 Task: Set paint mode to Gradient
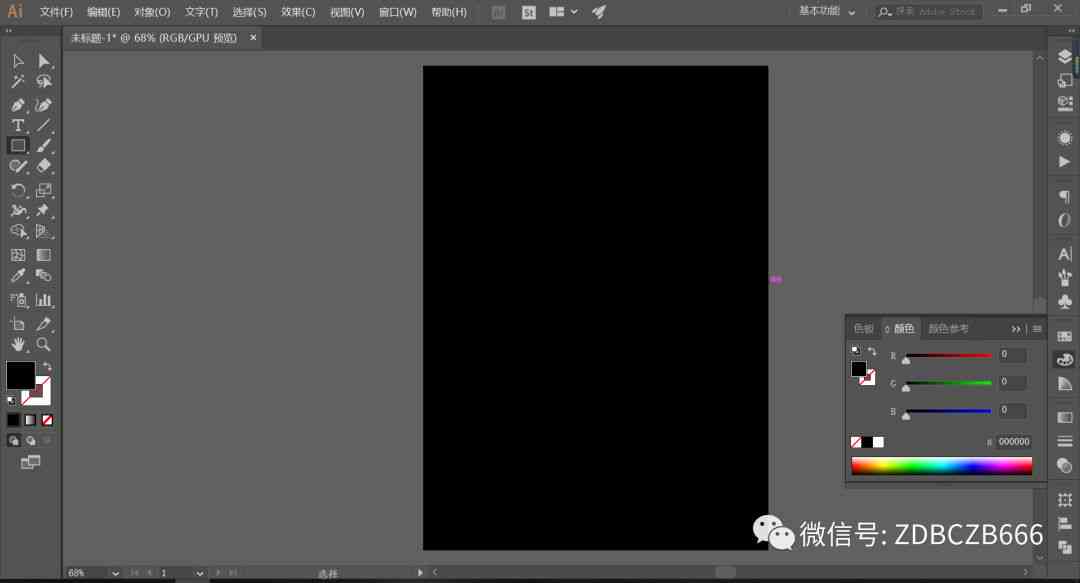click(x=30, y=420)
